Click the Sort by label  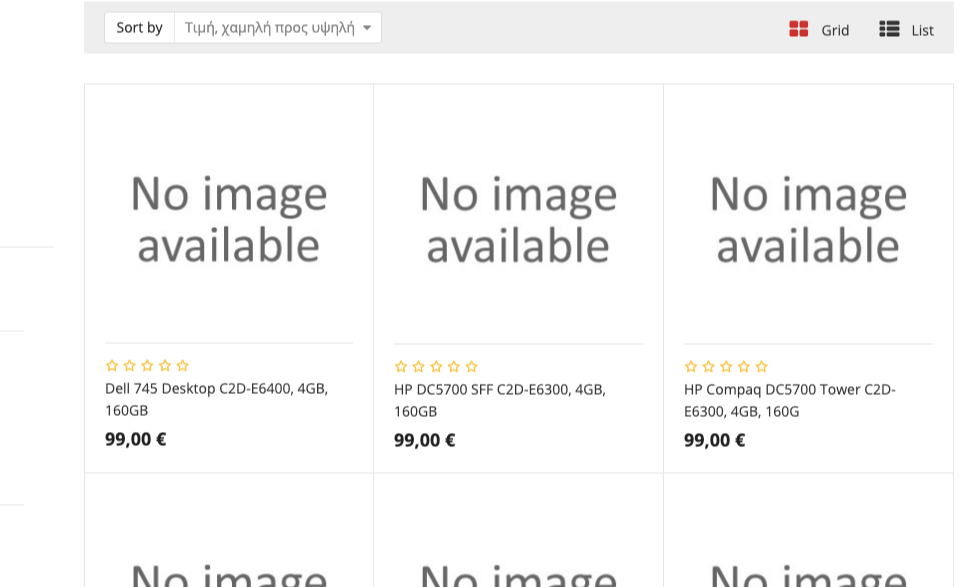pyautogui.click(x=139, y=28)
